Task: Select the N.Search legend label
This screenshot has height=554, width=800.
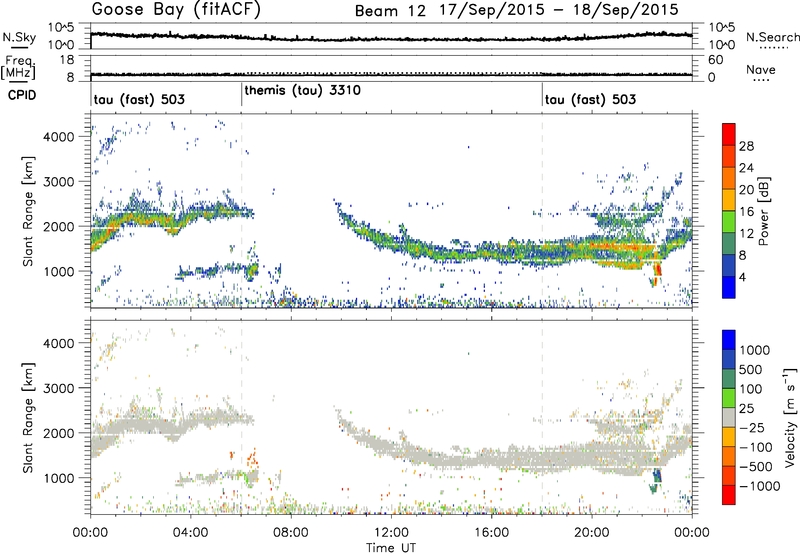Action: tap(772, 37)
